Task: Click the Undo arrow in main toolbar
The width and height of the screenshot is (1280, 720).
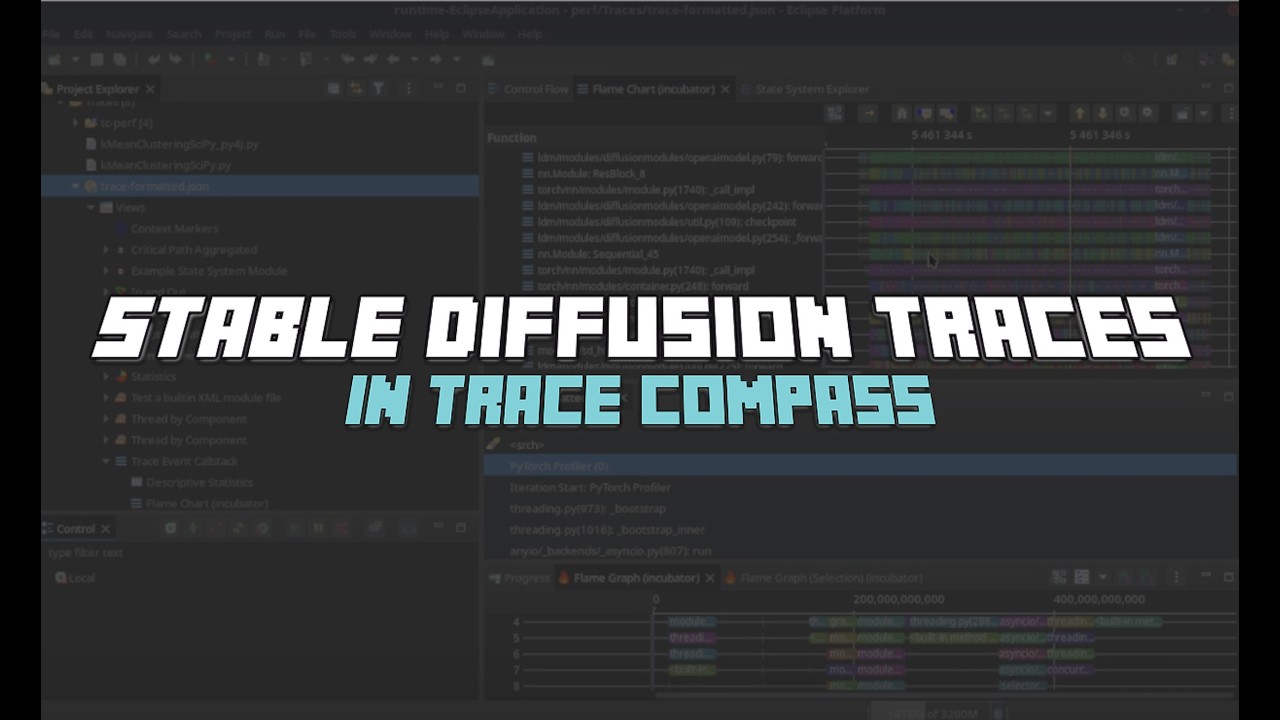Action: click(x=154, y=59)
